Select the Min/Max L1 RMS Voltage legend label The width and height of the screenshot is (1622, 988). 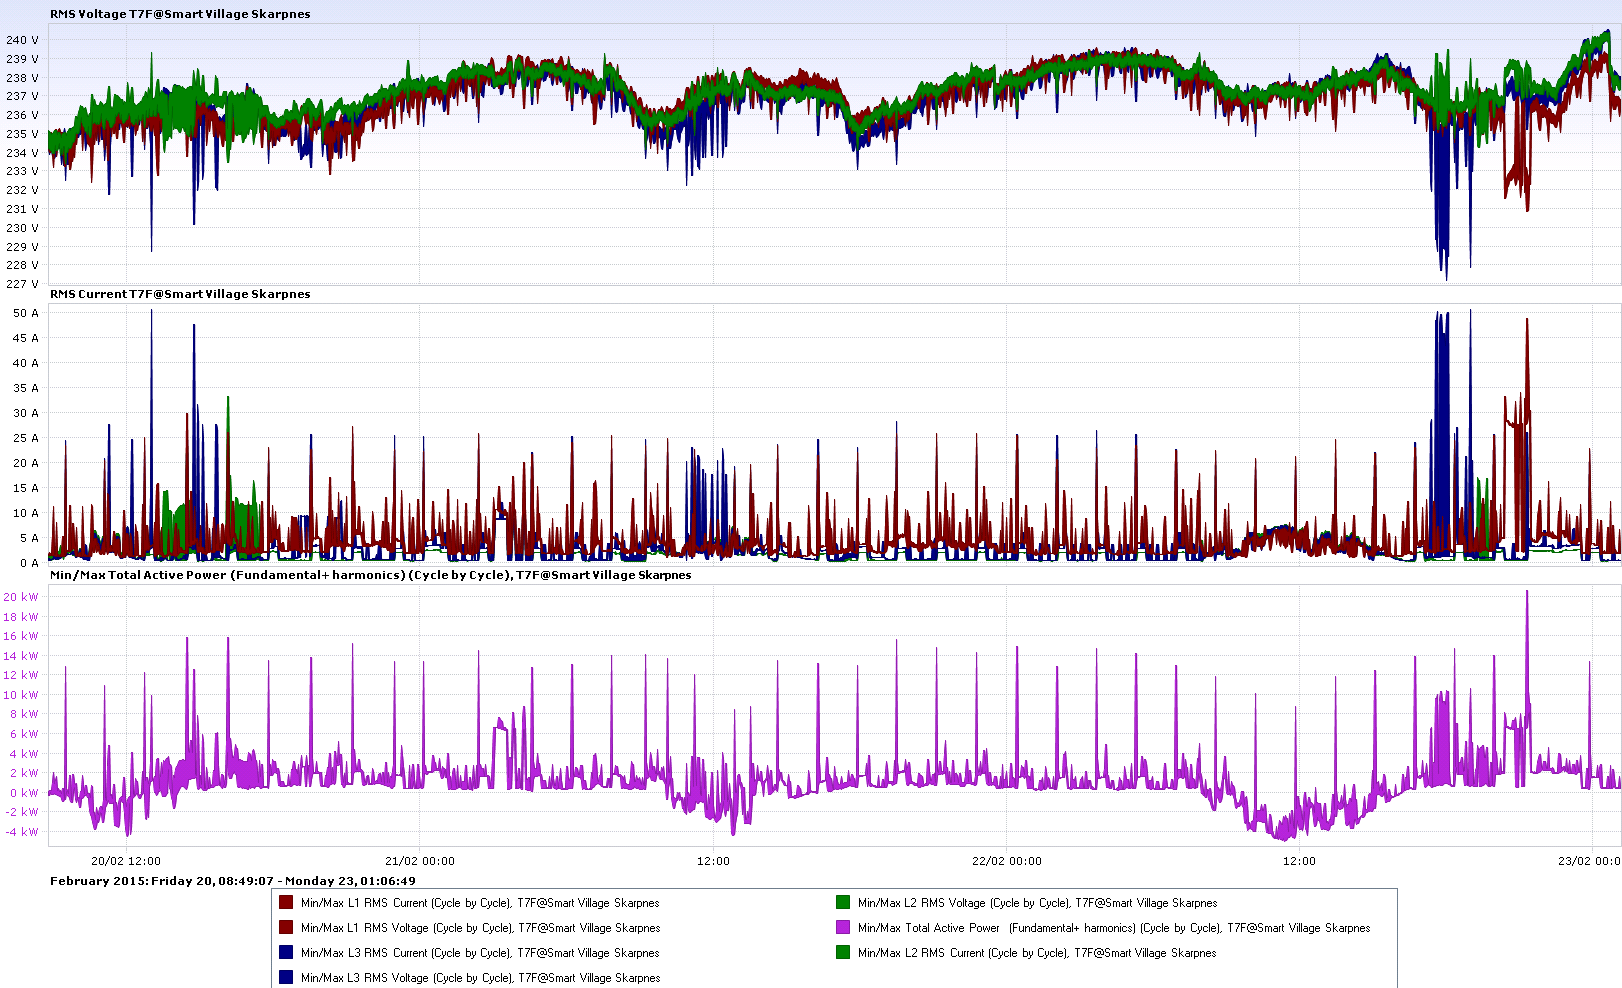click(x=480, y=928)
